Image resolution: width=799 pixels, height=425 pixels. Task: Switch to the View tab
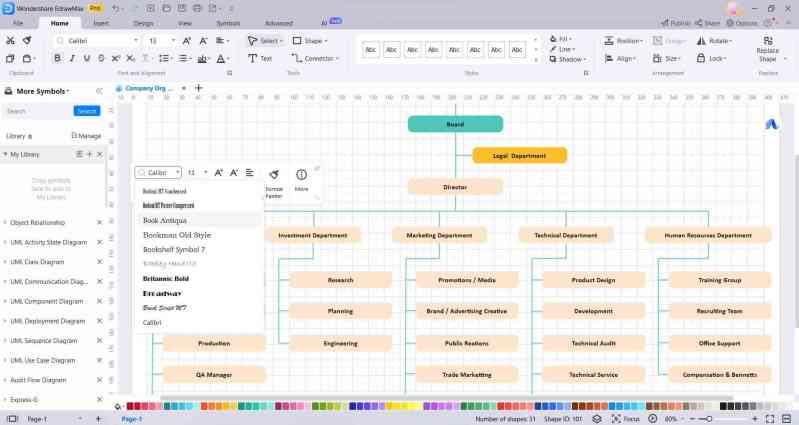[x=184, y=23]
